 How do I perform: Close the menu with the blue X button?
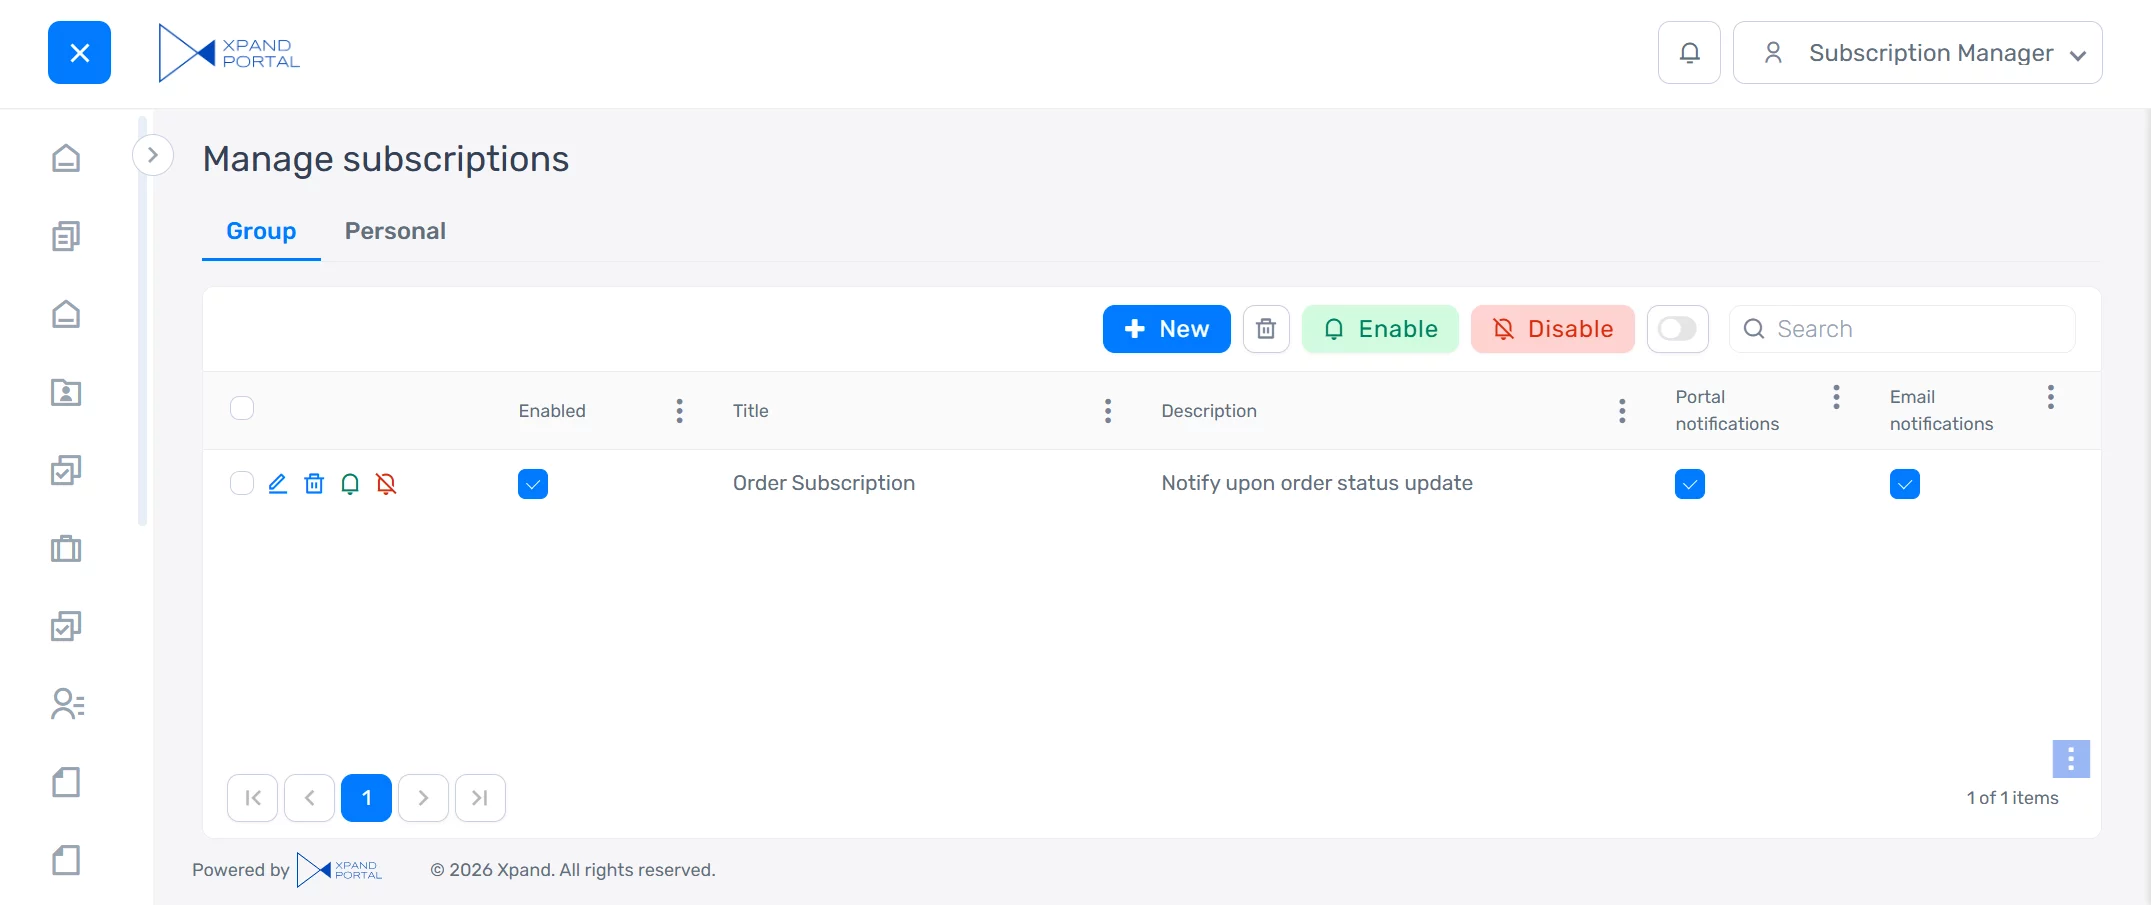tap(80, 53)
